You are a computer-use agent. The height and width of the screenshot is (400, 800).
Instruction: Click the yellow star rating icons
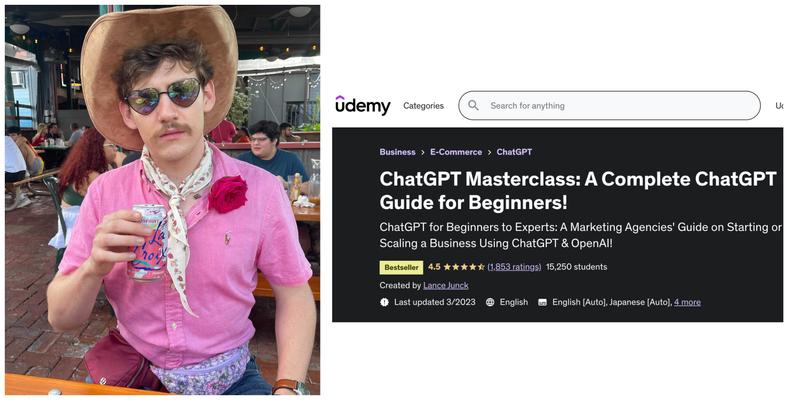pos(464,267)
